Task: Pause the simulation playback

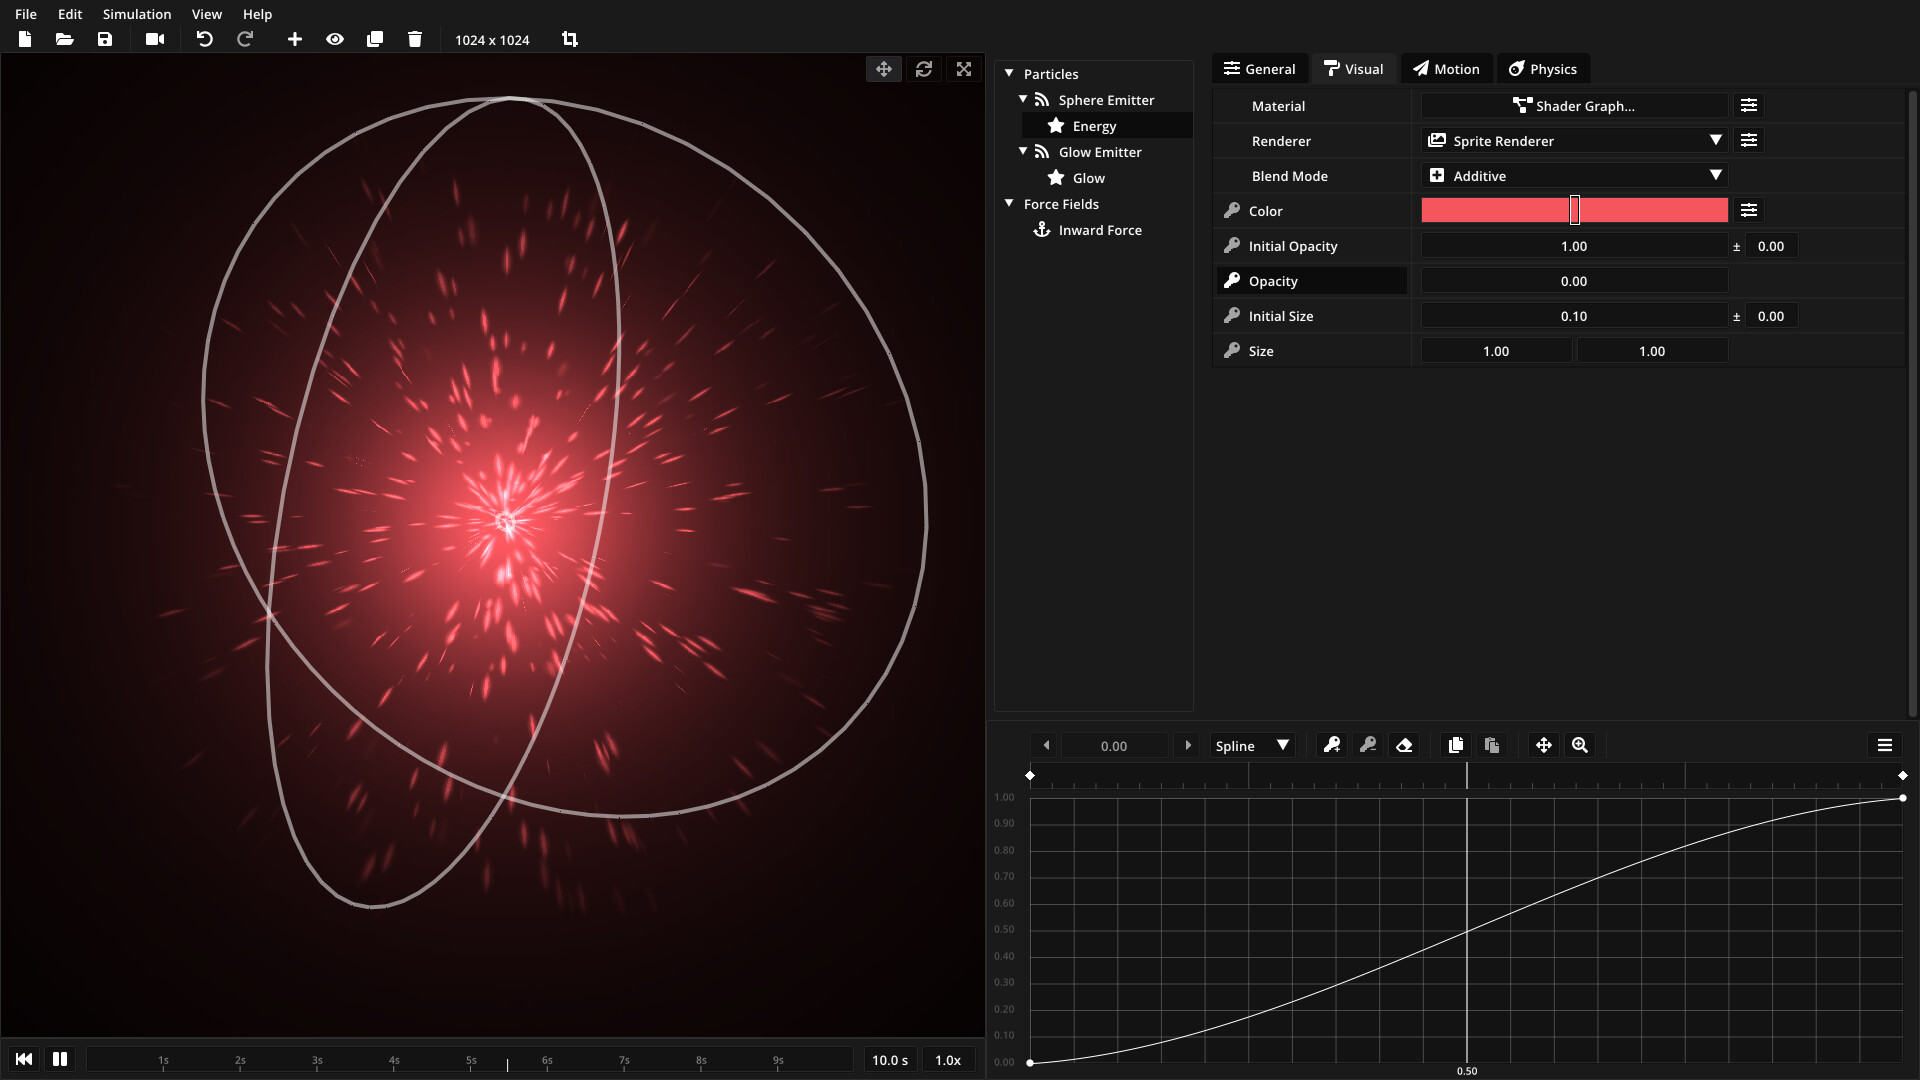Action: pos(60,1059)
